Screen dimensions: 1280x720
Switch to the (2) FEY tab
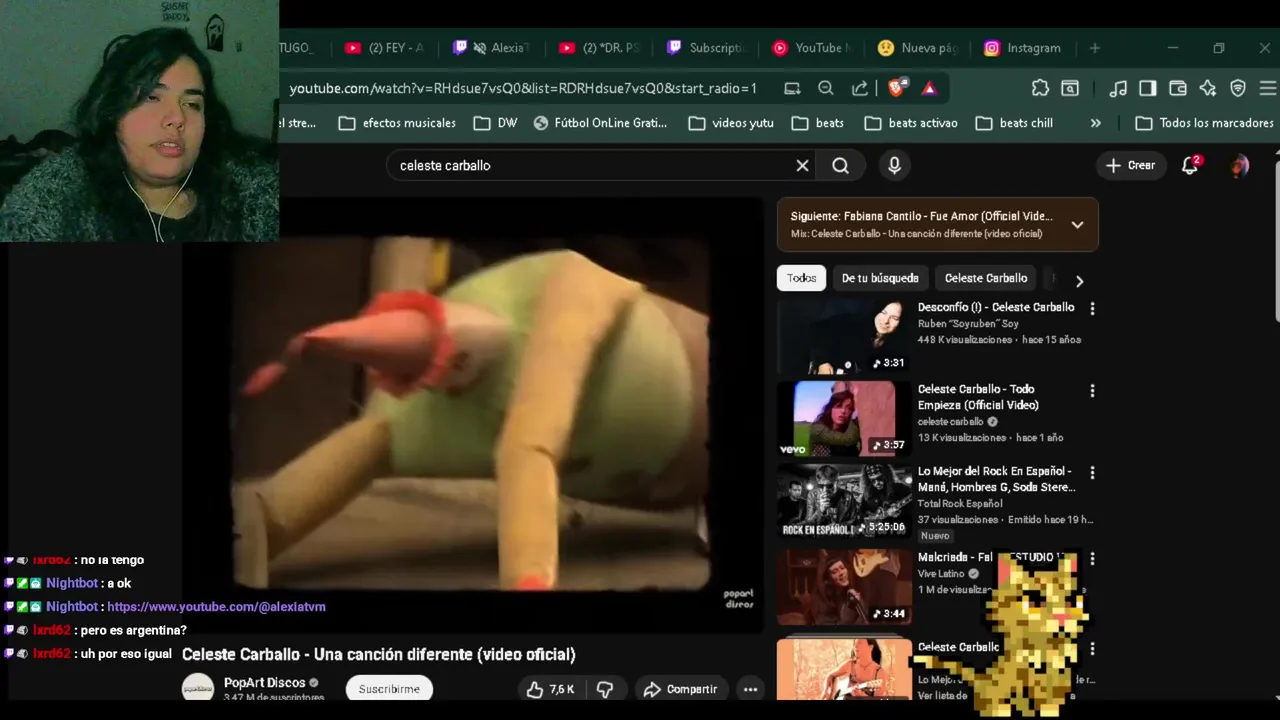(x=384, y=48)
